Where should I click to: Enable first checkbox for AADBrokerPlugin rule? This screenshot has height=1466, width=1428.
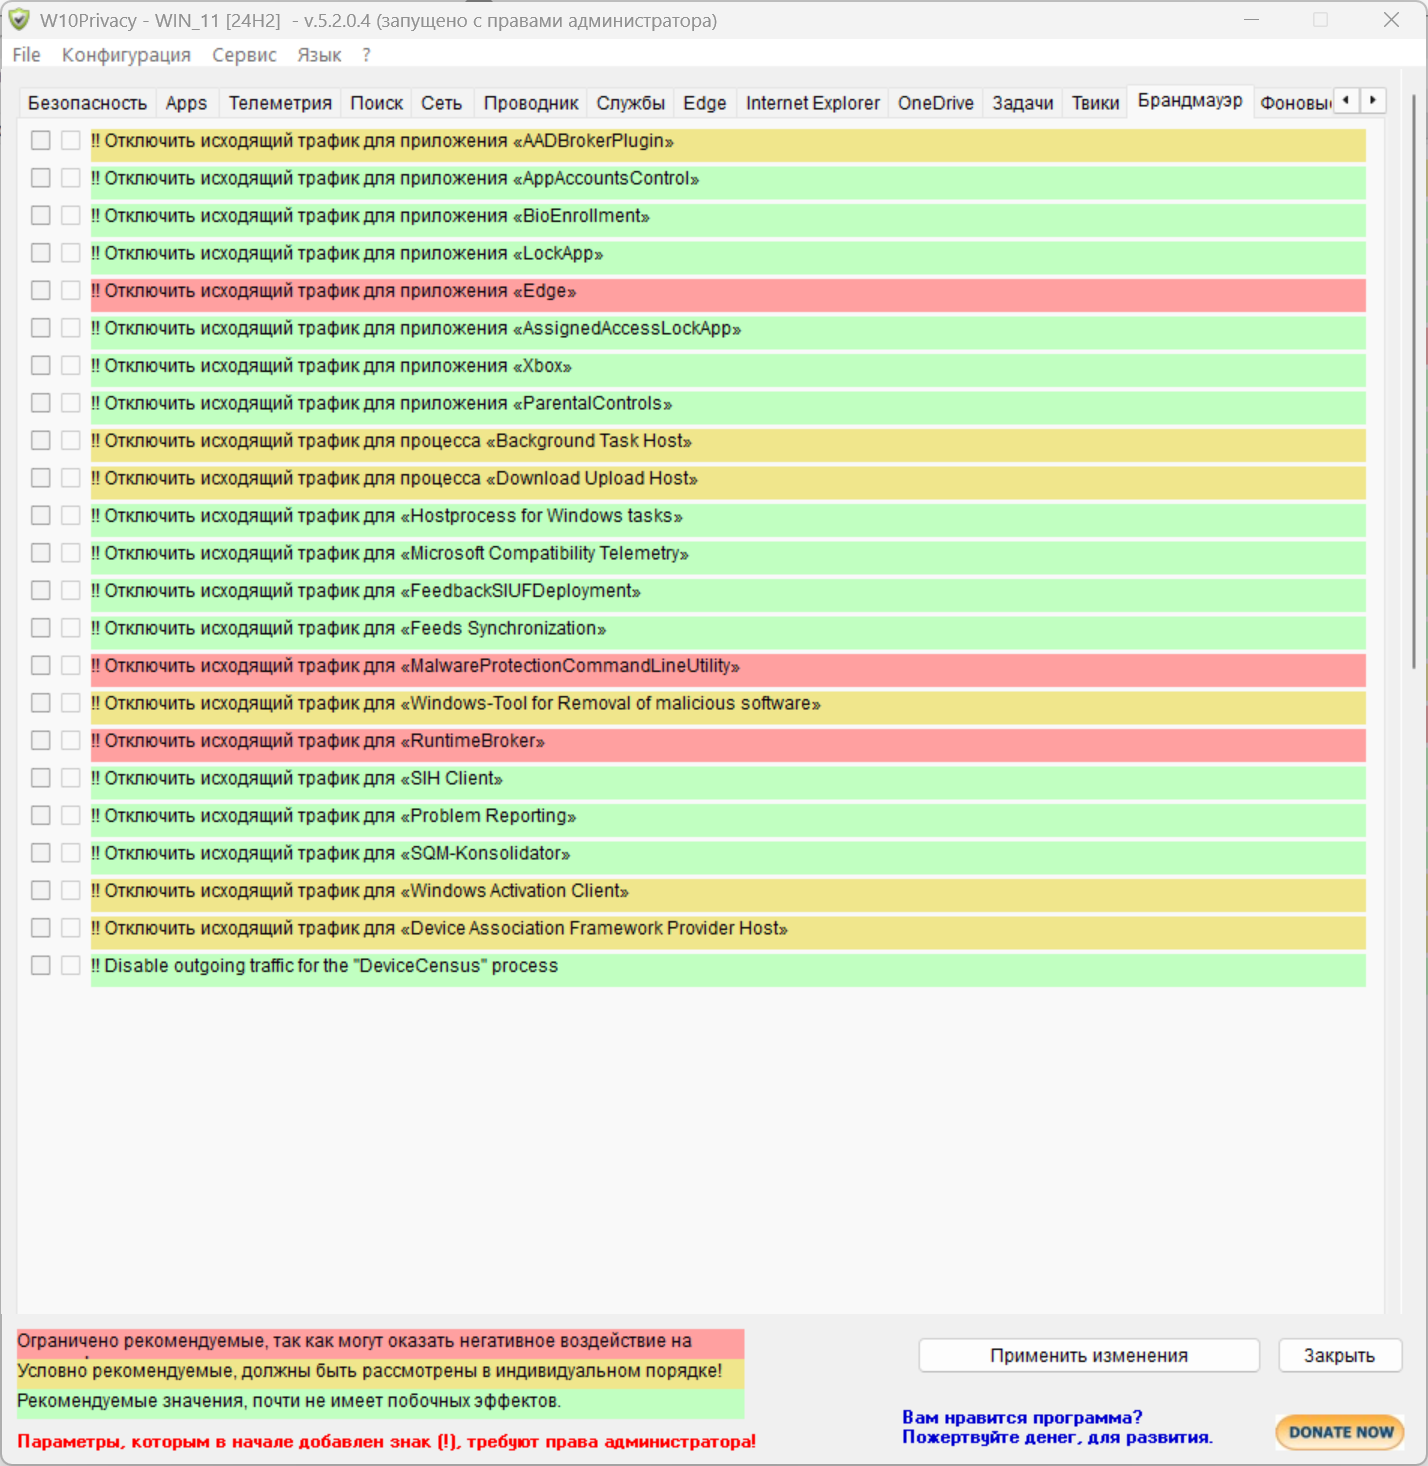[x=40, y=141]
